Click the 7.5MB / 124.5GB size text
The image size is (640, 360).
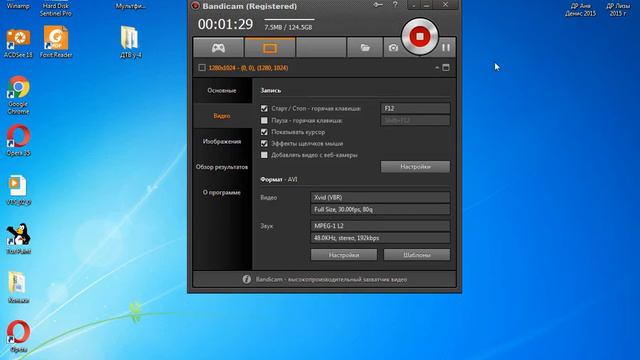click(x=288, y=27)
